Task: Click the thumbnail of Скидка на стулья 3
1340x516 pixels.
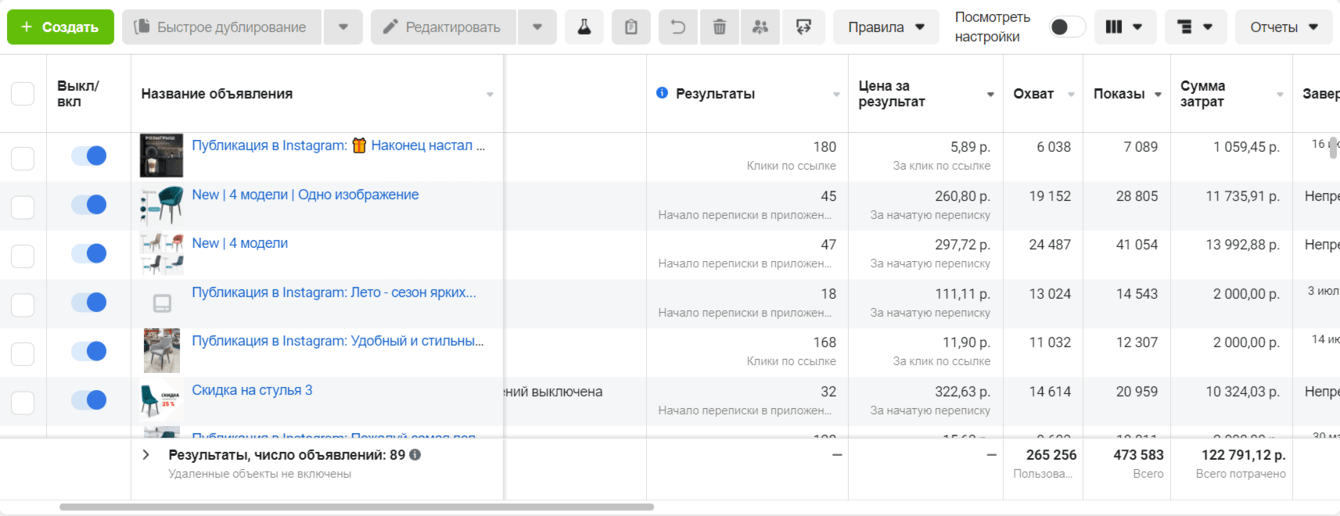Action: click(161, 400)
